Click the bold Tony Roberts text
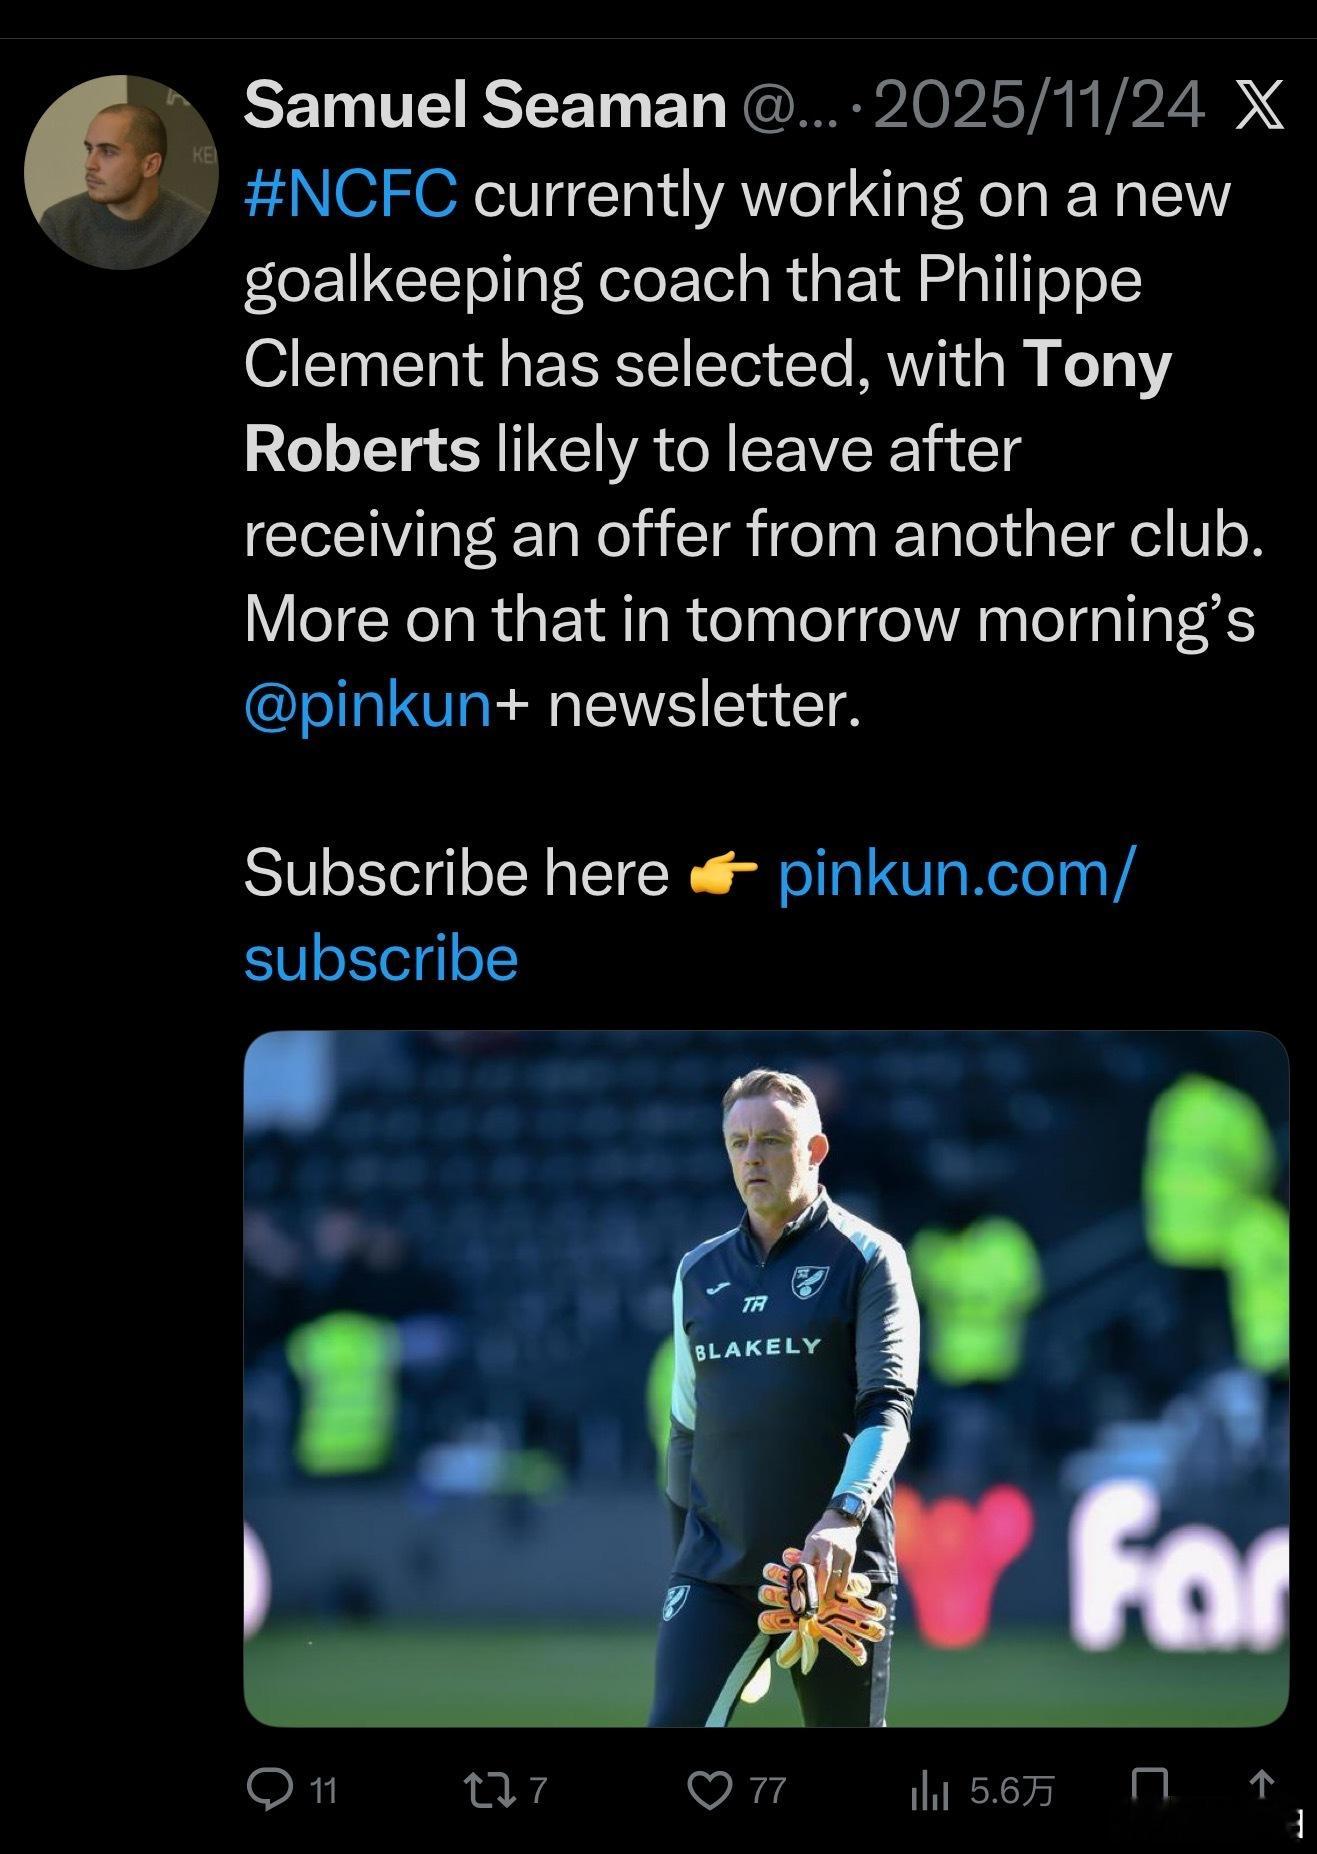 pyautogui.click(x=708, y=407)
